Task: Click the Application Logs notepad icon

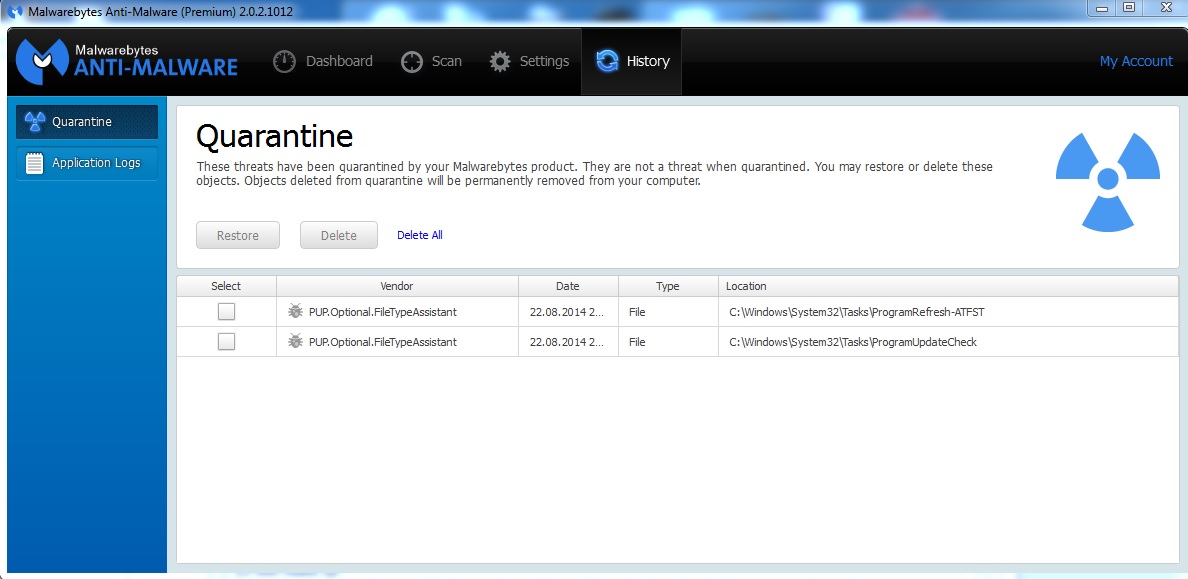Action: (x=35, y=163)
